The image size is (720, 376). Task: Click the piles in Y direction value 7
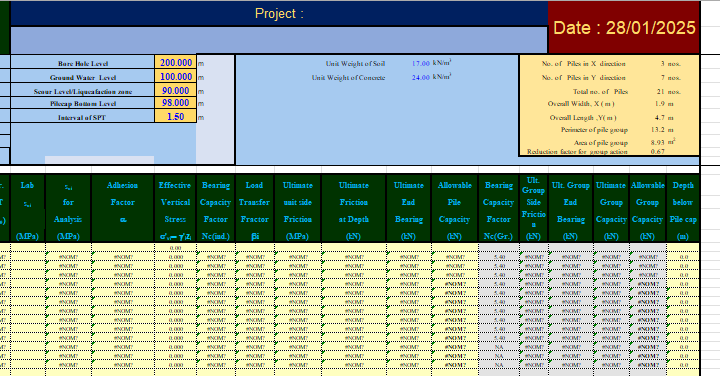click(663, 78)
